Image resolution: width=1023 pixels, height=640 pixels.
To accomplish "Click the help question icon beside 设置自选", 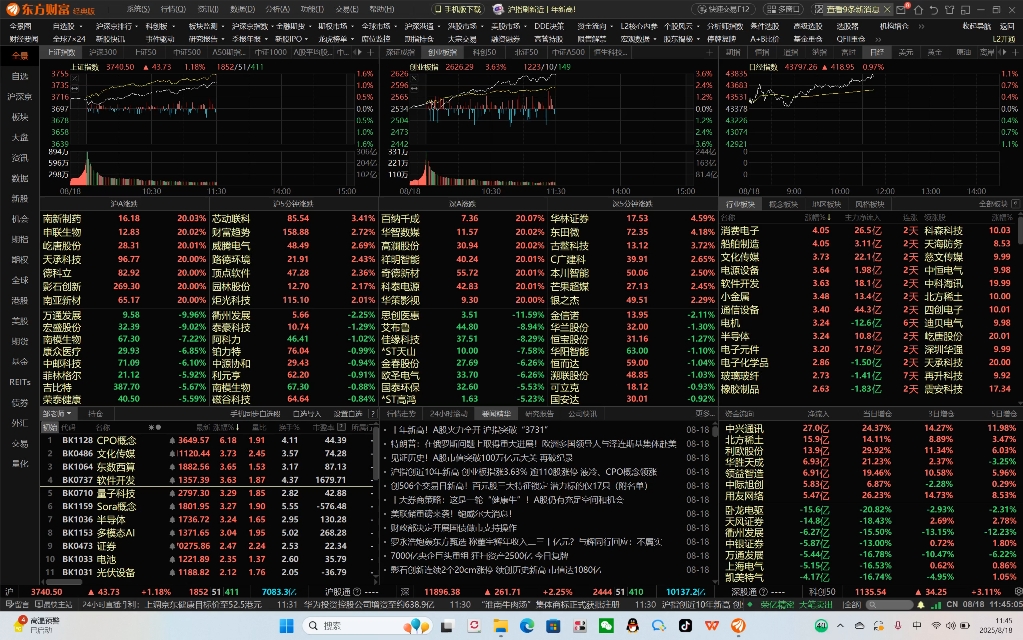I will click(373, 414).
